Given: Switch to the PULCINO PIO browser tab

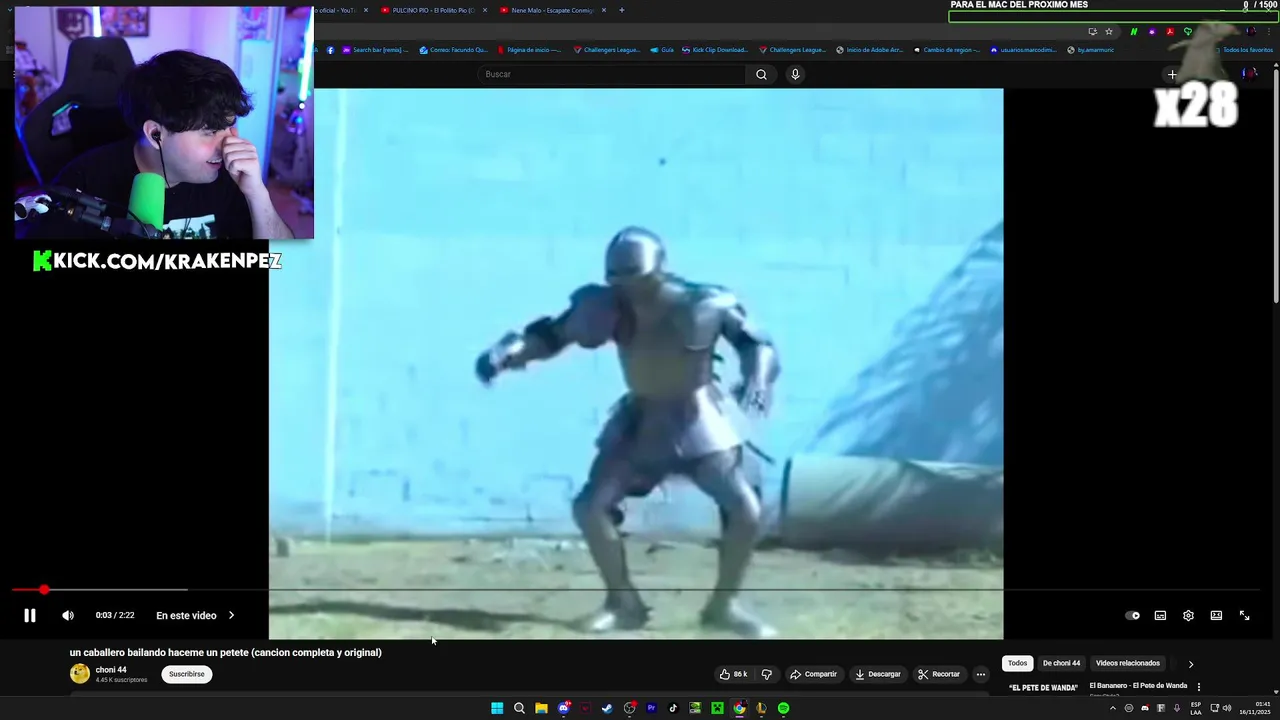Looking at the screenshot, I should tap(433, 10).
